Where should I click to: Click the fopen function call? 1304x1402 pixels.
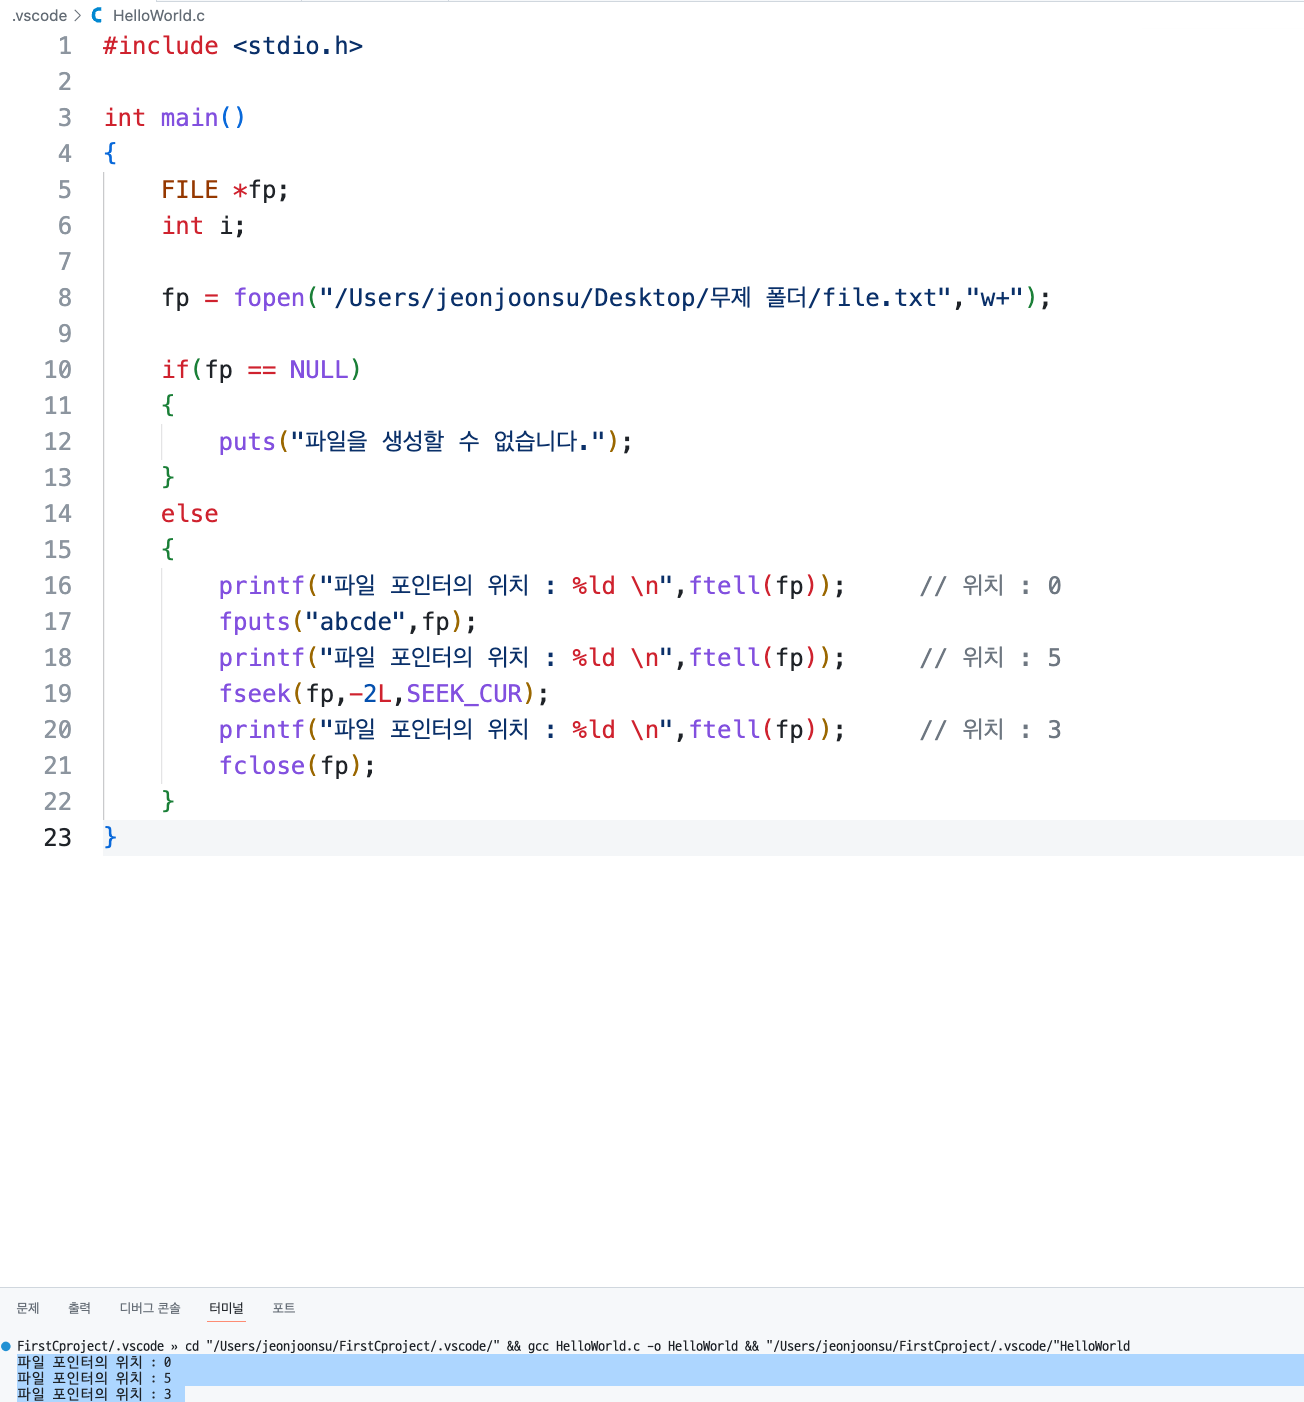[269, 298]
